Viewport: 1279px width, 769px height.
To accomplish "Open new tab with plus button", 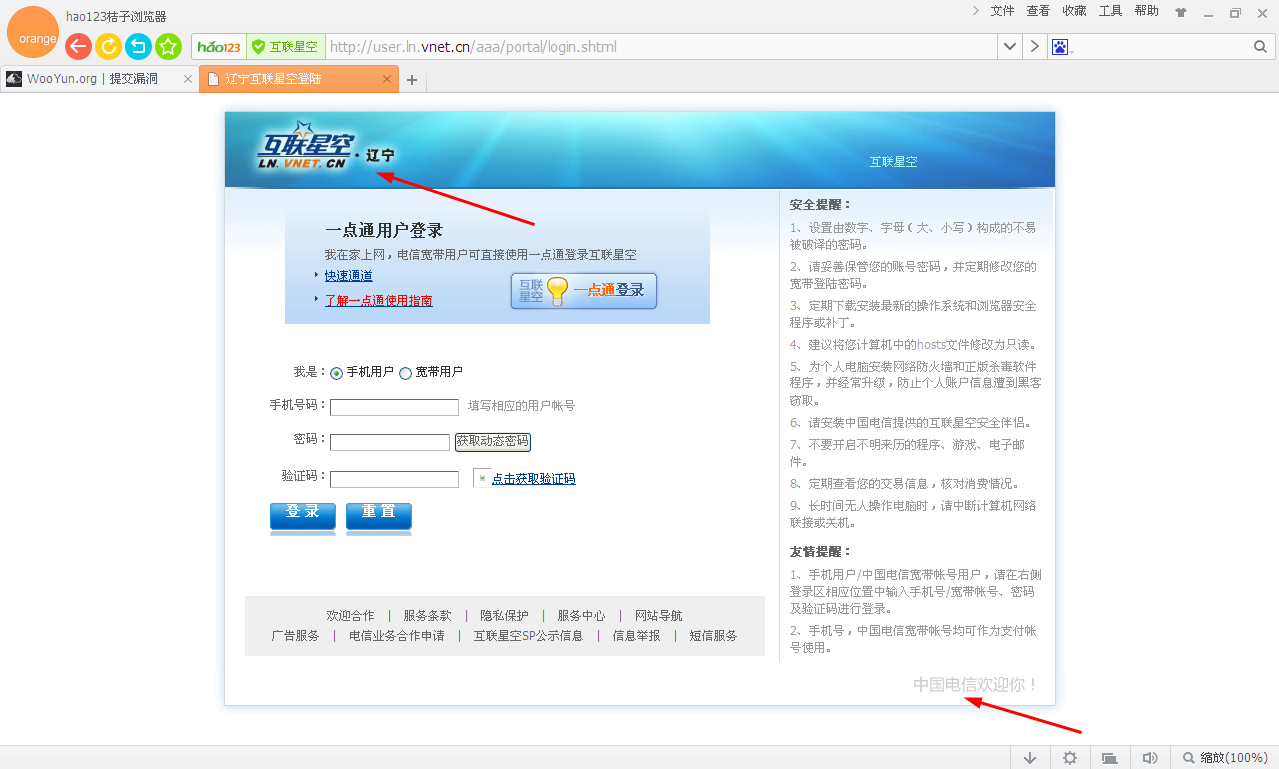I will click(412, 80).
